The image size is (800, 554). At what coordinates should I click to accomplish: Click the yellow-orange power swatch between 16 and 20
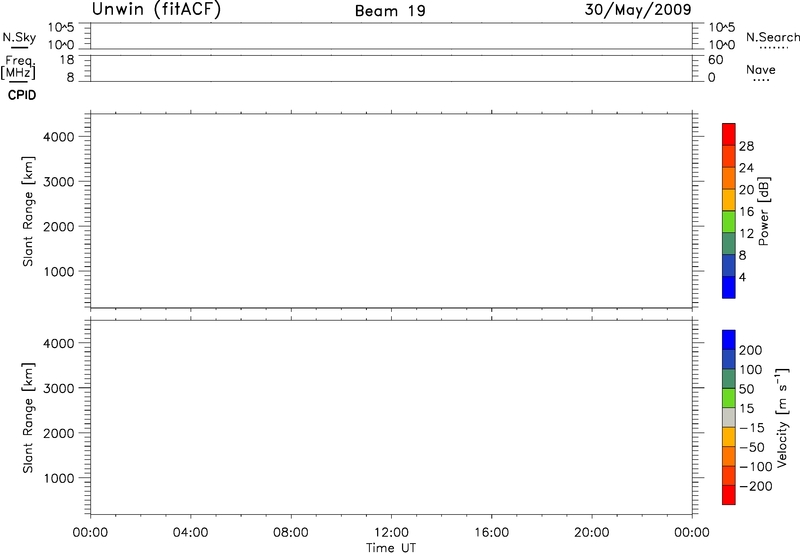(x=729, y=200)
